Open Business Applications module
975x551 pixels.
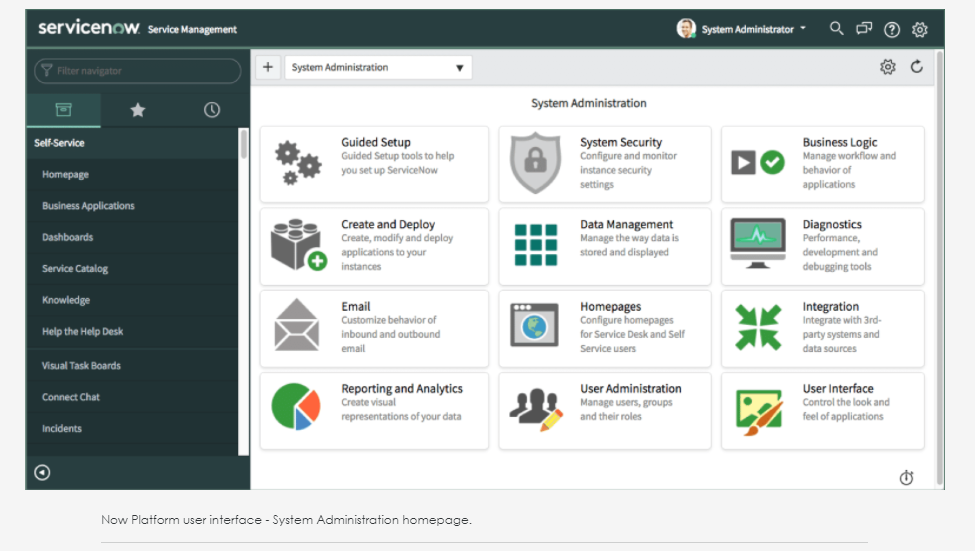tap(88, 206)
